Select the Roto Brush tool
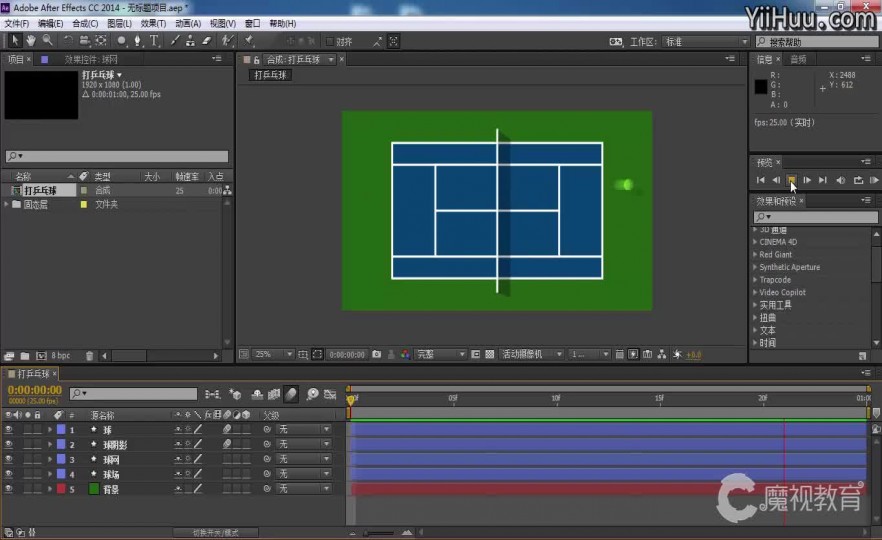The width and height of the screenshot is (882, 540). (x=227, y=40)
